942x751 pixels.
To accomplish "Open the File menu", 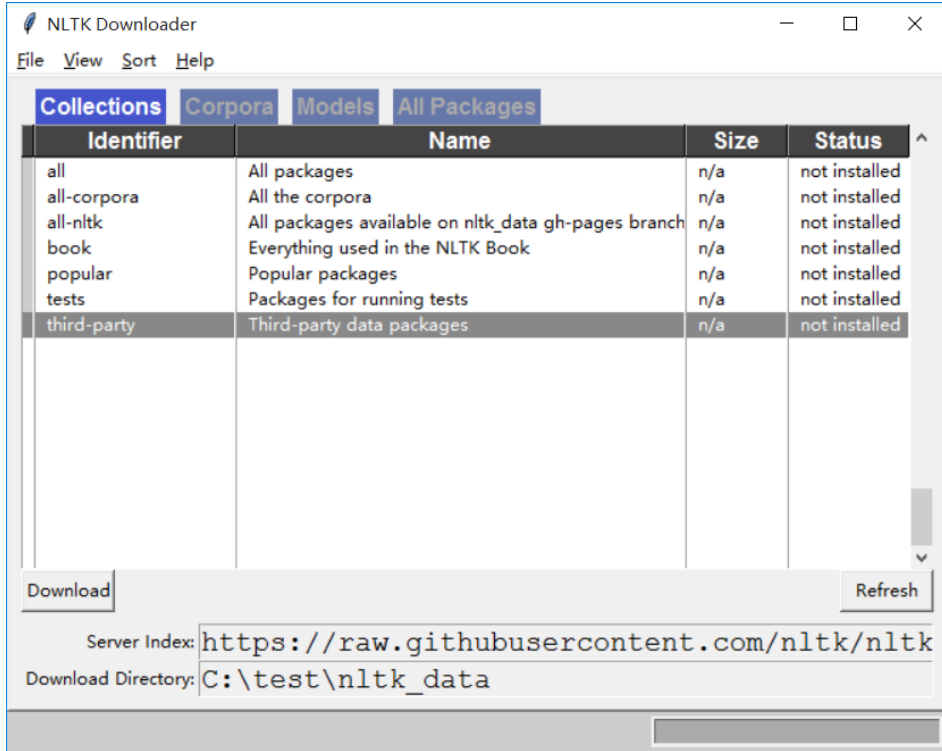I will (30, 61).
